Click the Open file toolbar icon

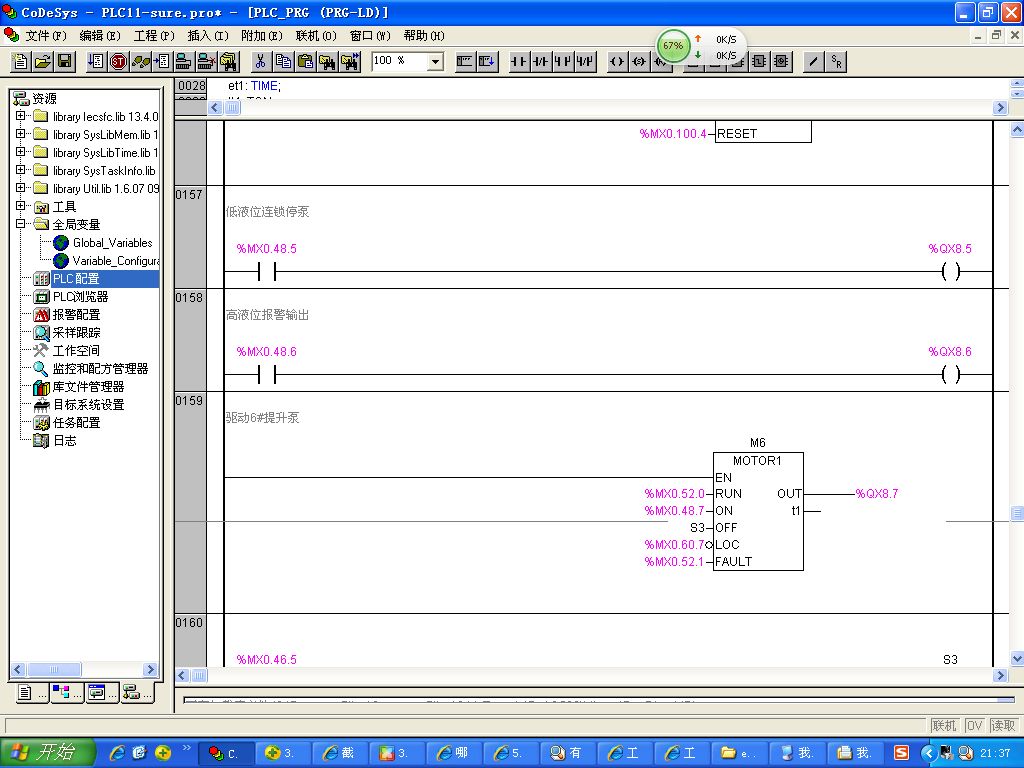tap(42, 62)
